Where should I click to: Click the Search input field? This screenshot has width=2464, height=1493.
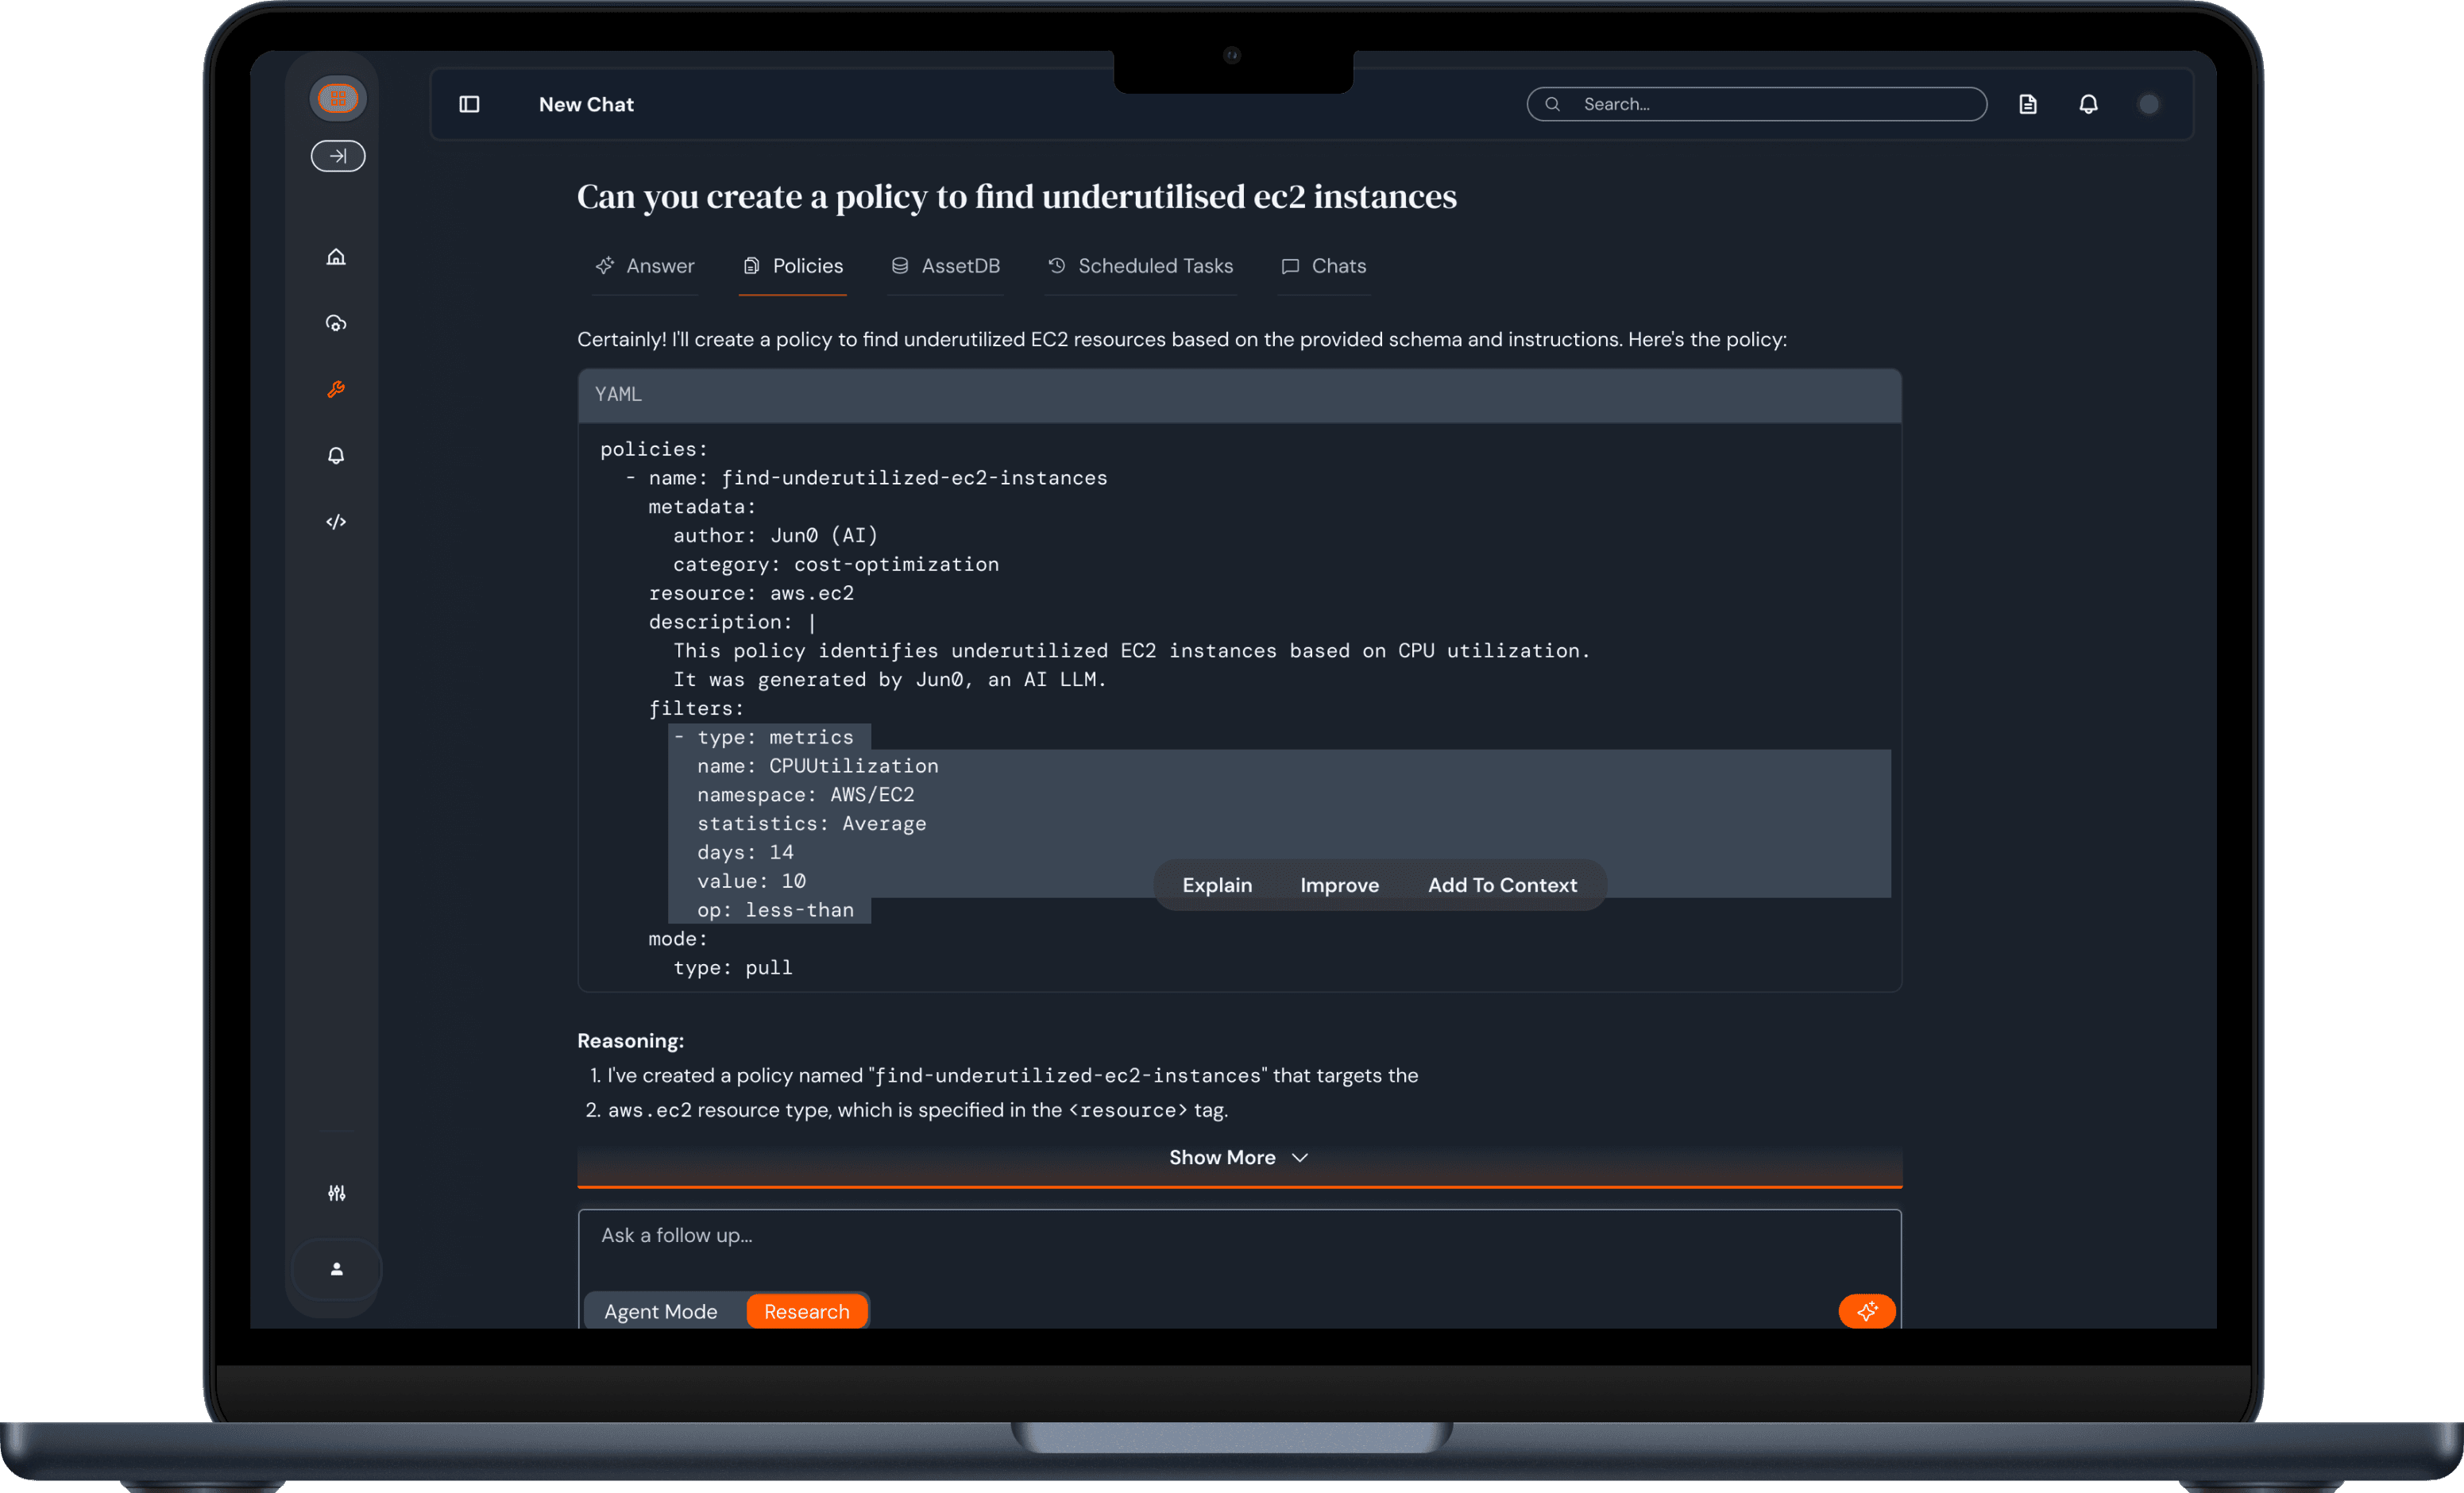[1770, 104]
